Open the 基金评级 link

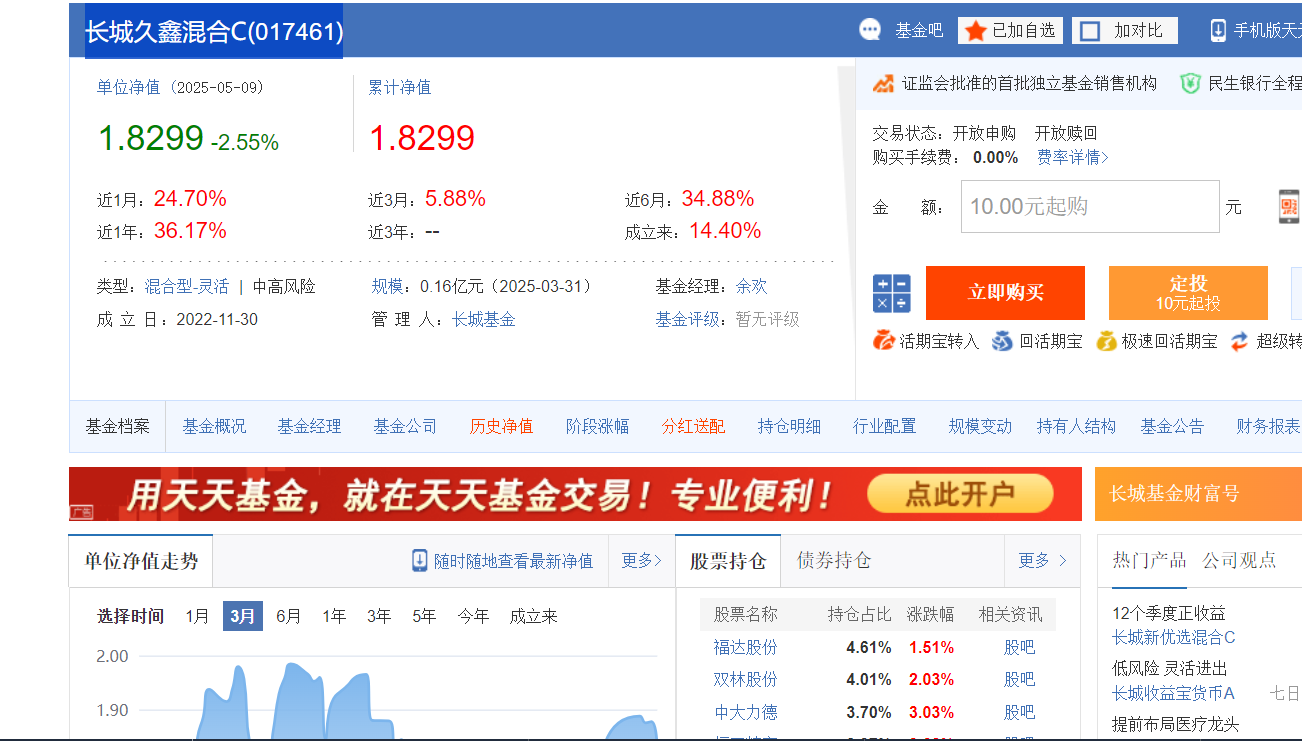pyautogui.click(x=687, y=319)
